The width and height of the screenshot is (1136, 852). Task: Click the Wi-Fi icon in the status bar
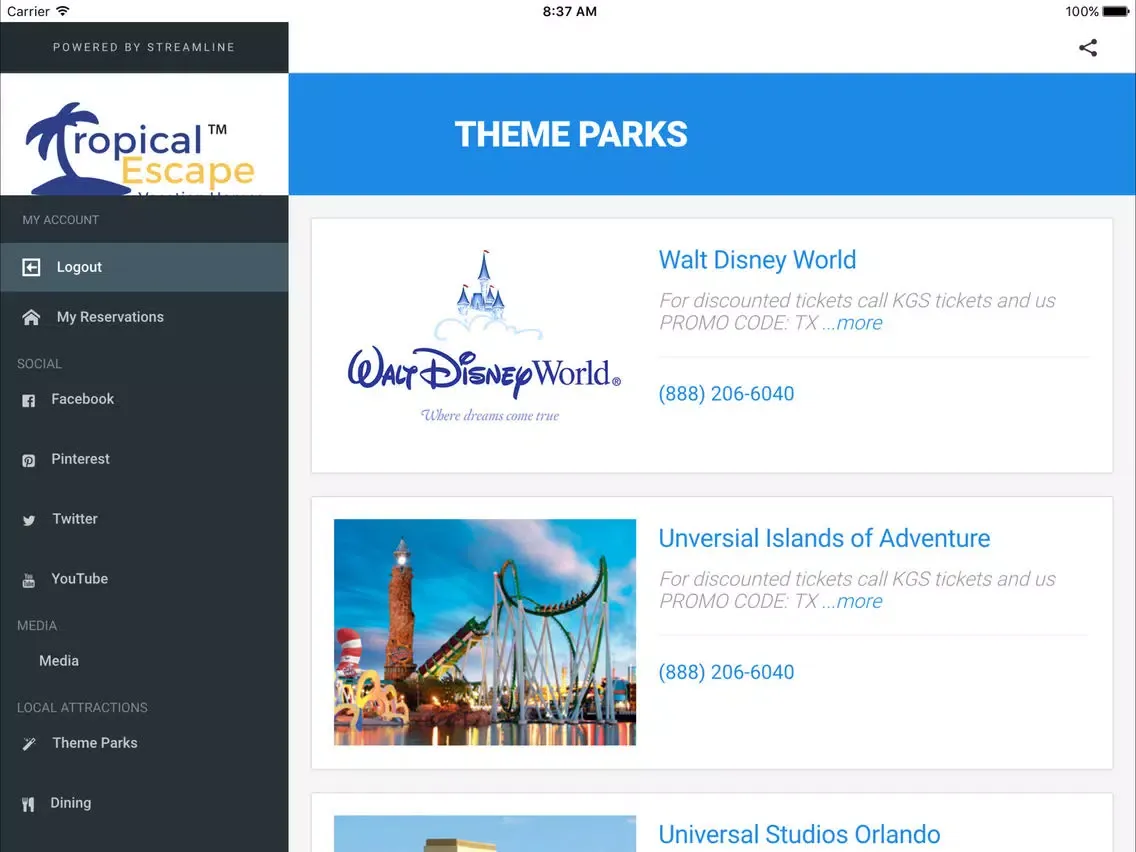63,11
